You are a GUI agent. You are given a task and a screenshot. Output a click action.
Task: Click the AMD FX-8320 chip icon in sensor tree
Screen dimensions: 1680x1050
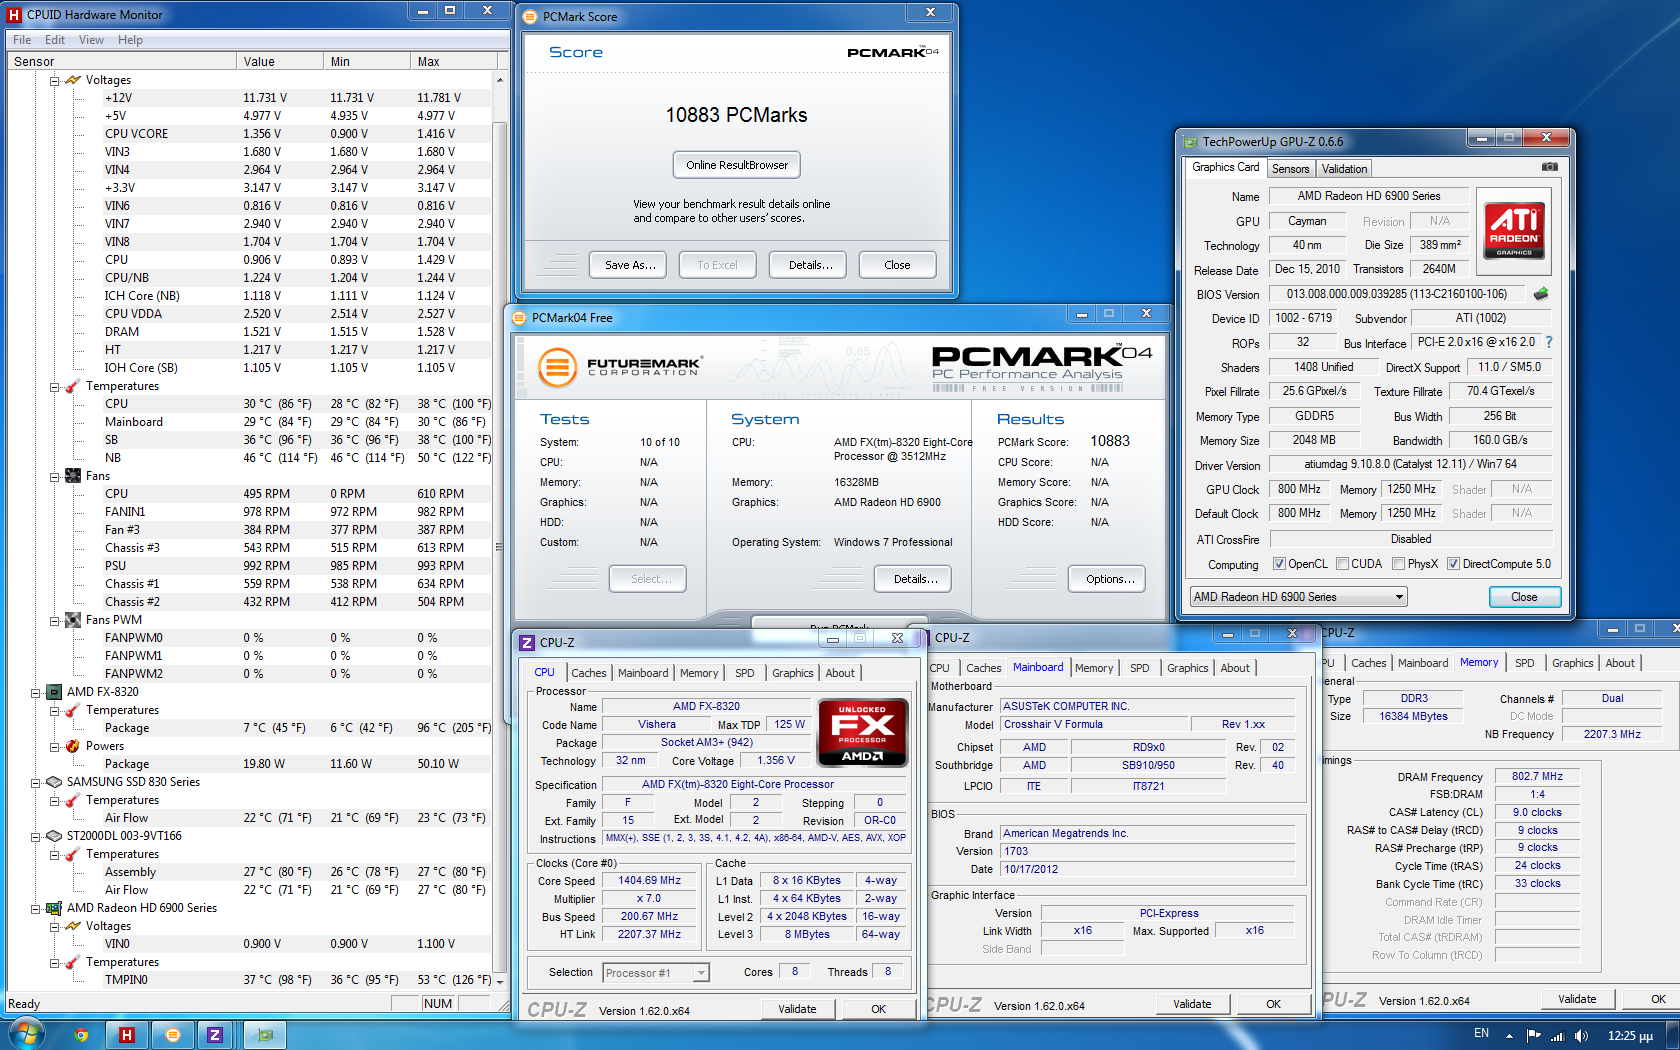pyautogui.click(x=54, y=692)
